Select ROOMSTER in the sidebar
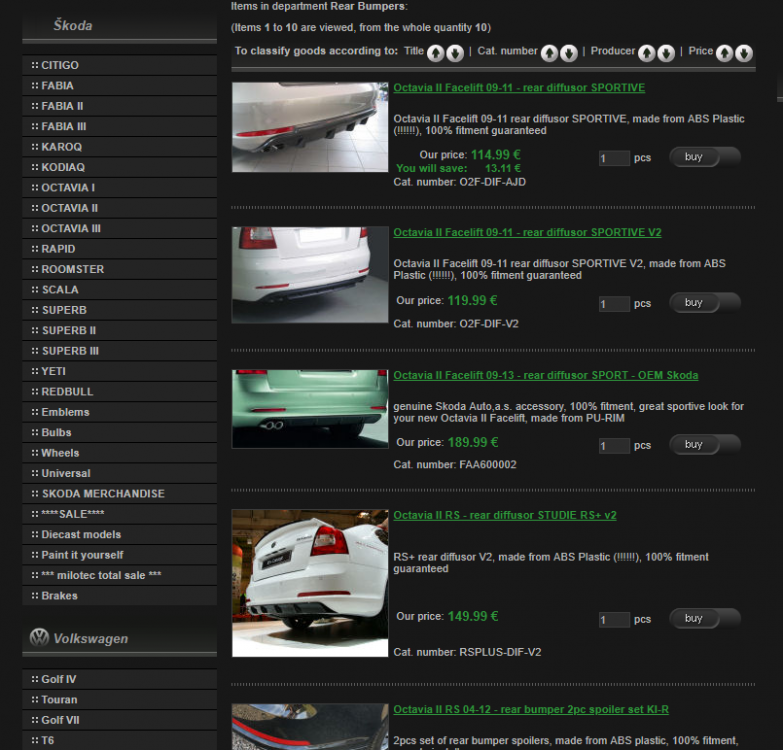This screenshot has width=783, height=750. click(119, 270)
